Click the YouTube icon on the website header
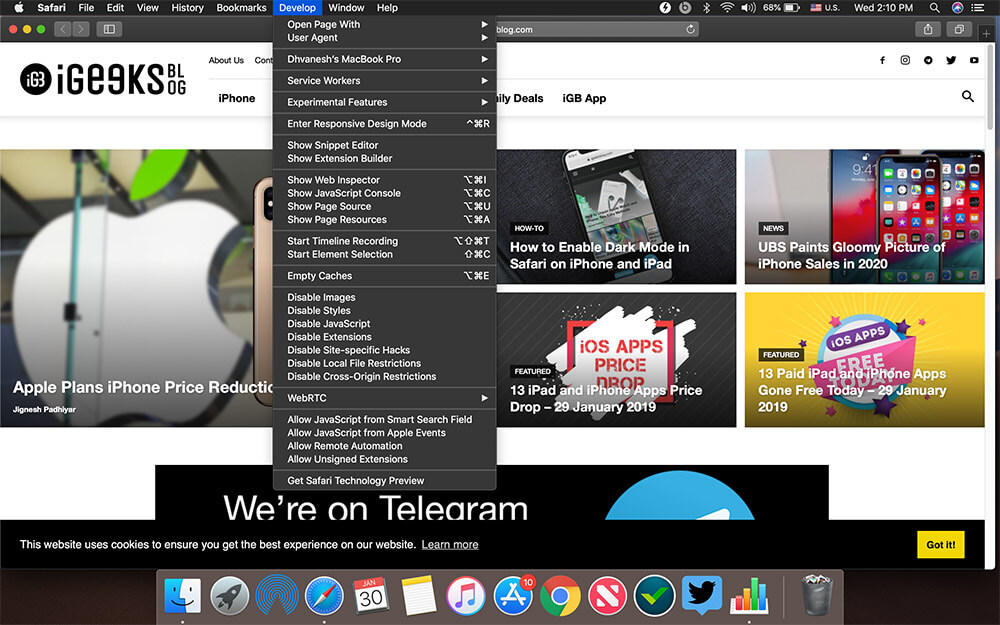This screenshot has width=1000, height=625. (974, 60)
